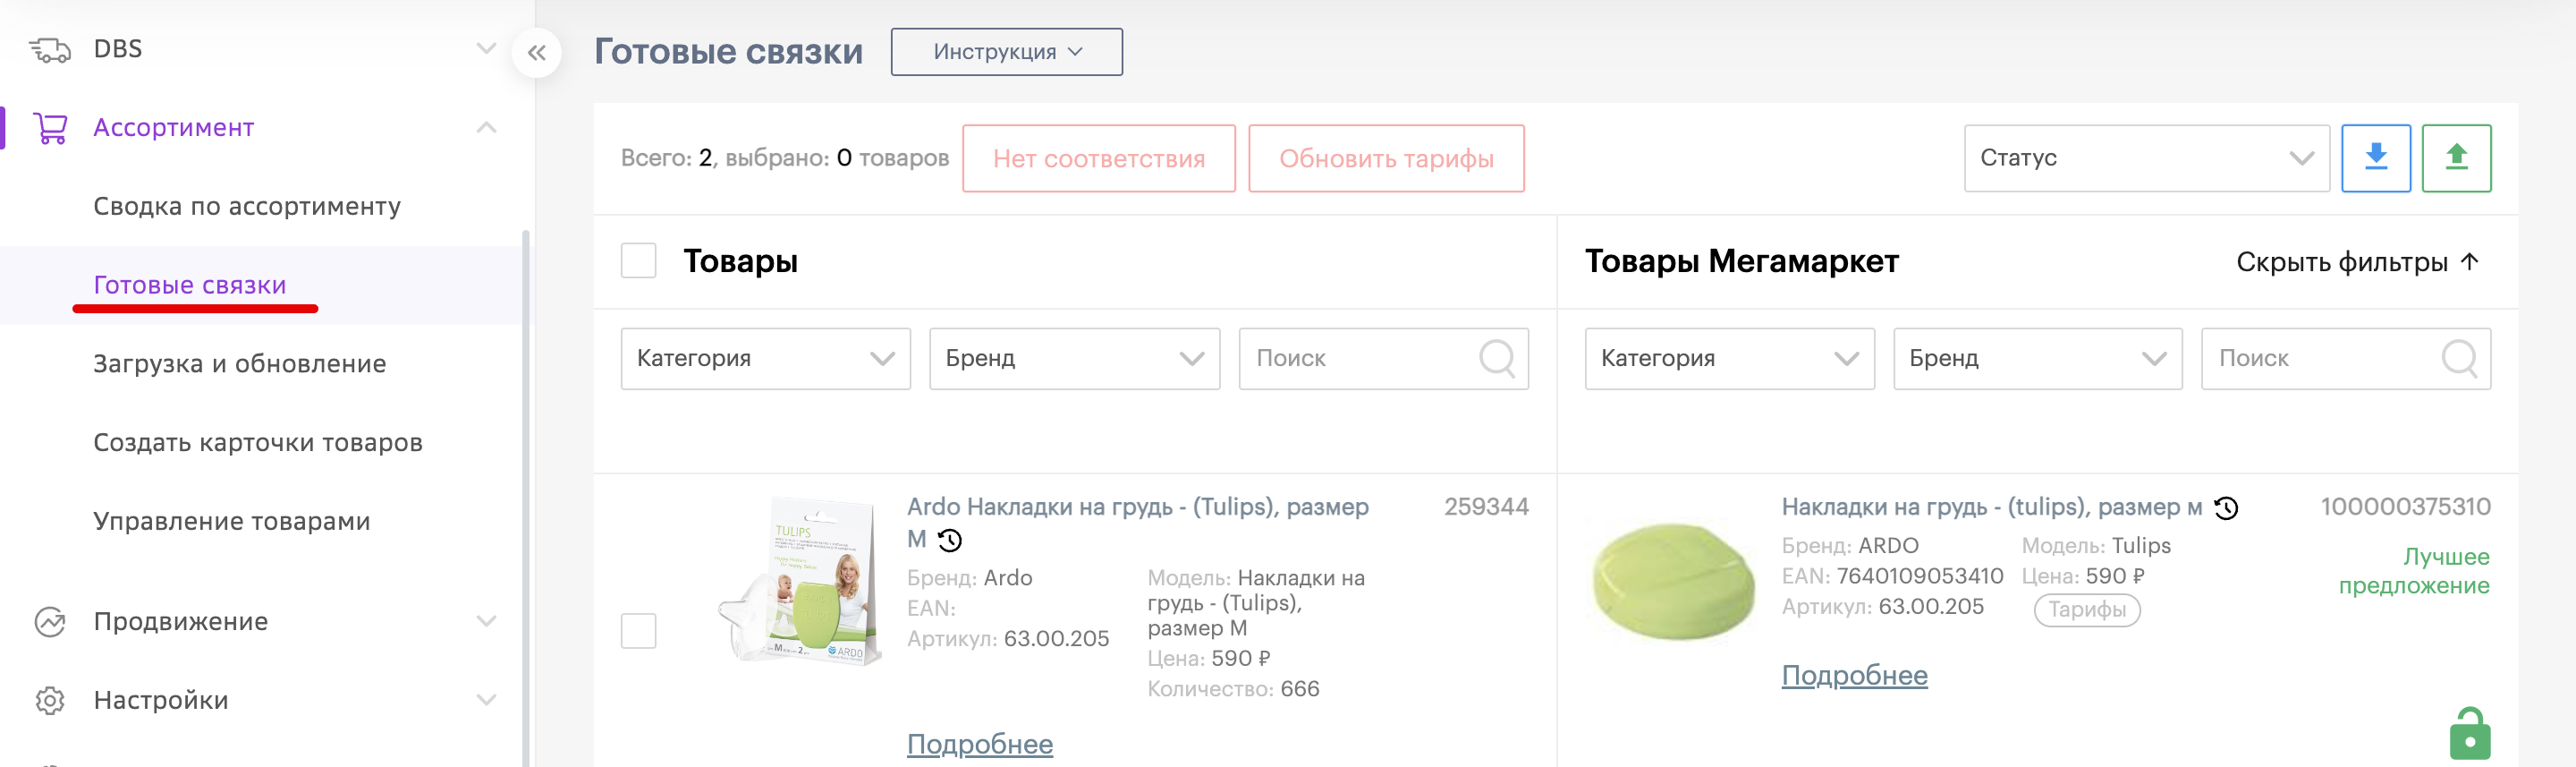Click the Поиск field under Товары Мегамаркет
Screen dimensions: 2576x767
pyautogui.click(x=2346, y=358)
